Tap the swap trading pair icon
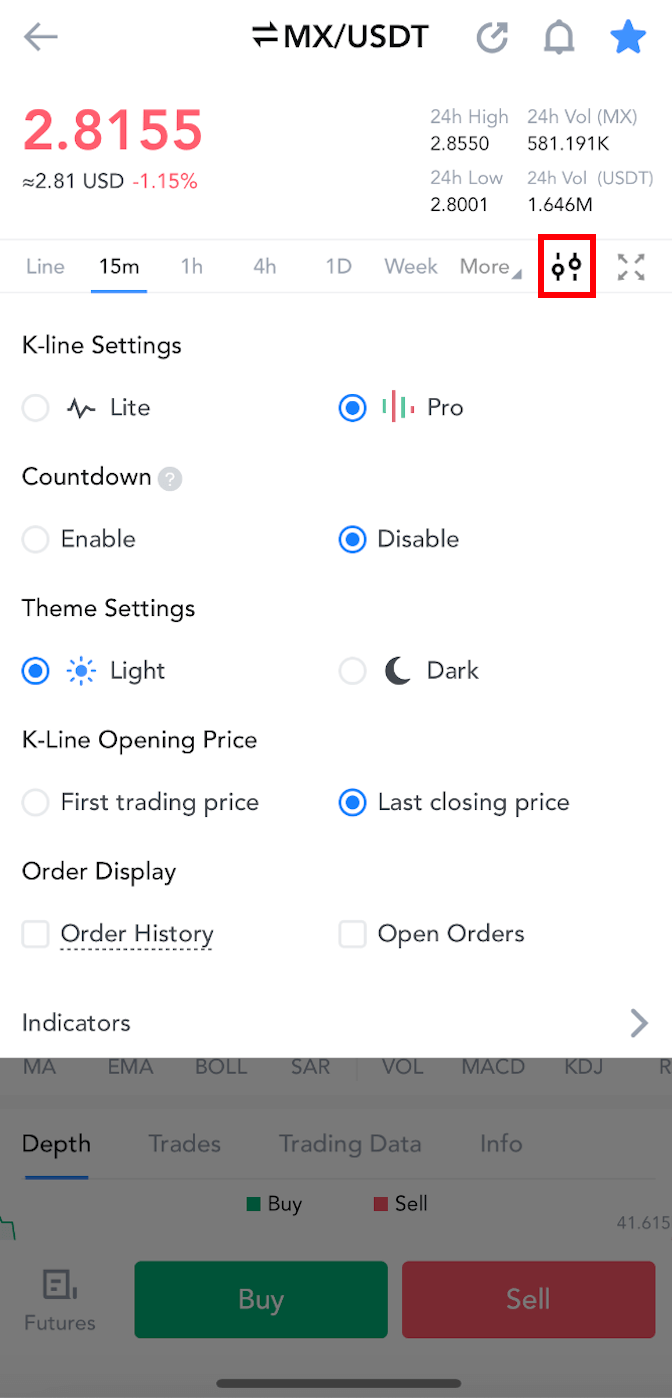 click(265, 37)
